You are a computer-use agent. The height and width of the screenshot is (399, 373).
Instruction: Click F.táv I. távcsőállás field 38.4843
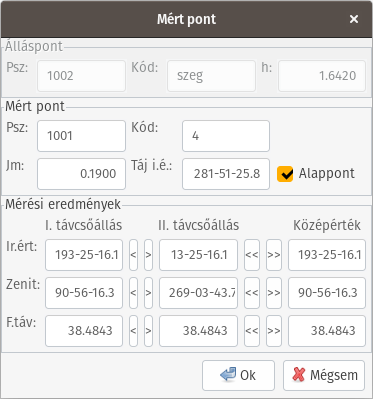pos(84,331)
